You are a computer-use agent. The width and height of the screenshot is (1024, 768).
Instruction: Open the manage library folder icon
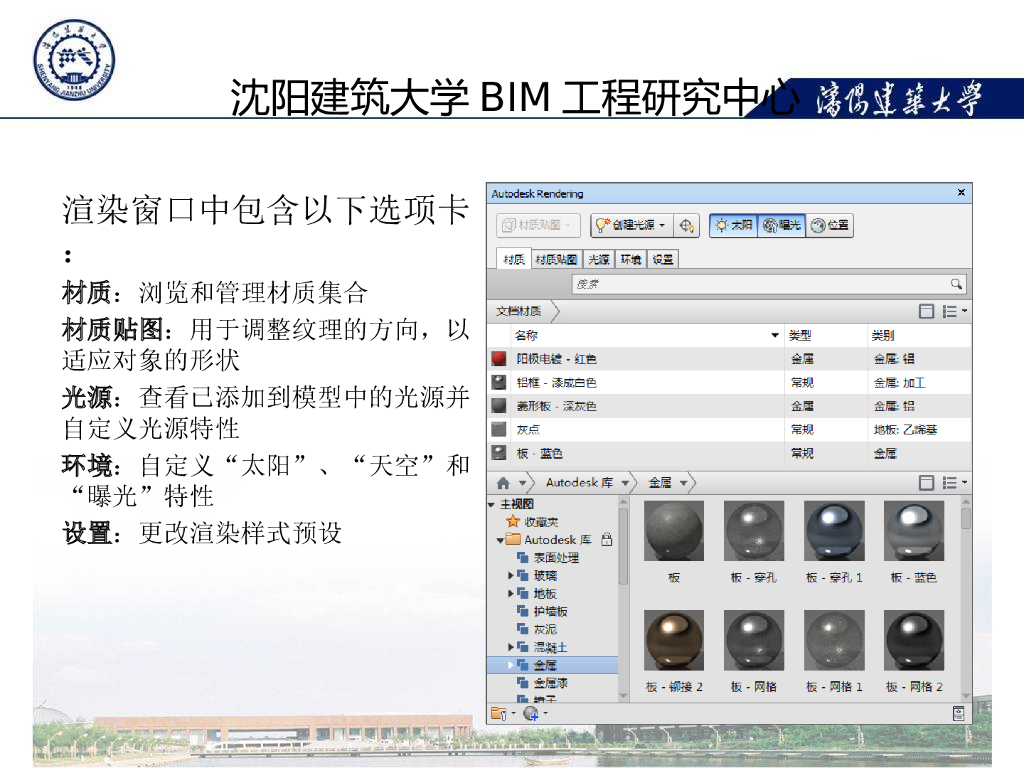pyautogui.click(x=499, y=714)
